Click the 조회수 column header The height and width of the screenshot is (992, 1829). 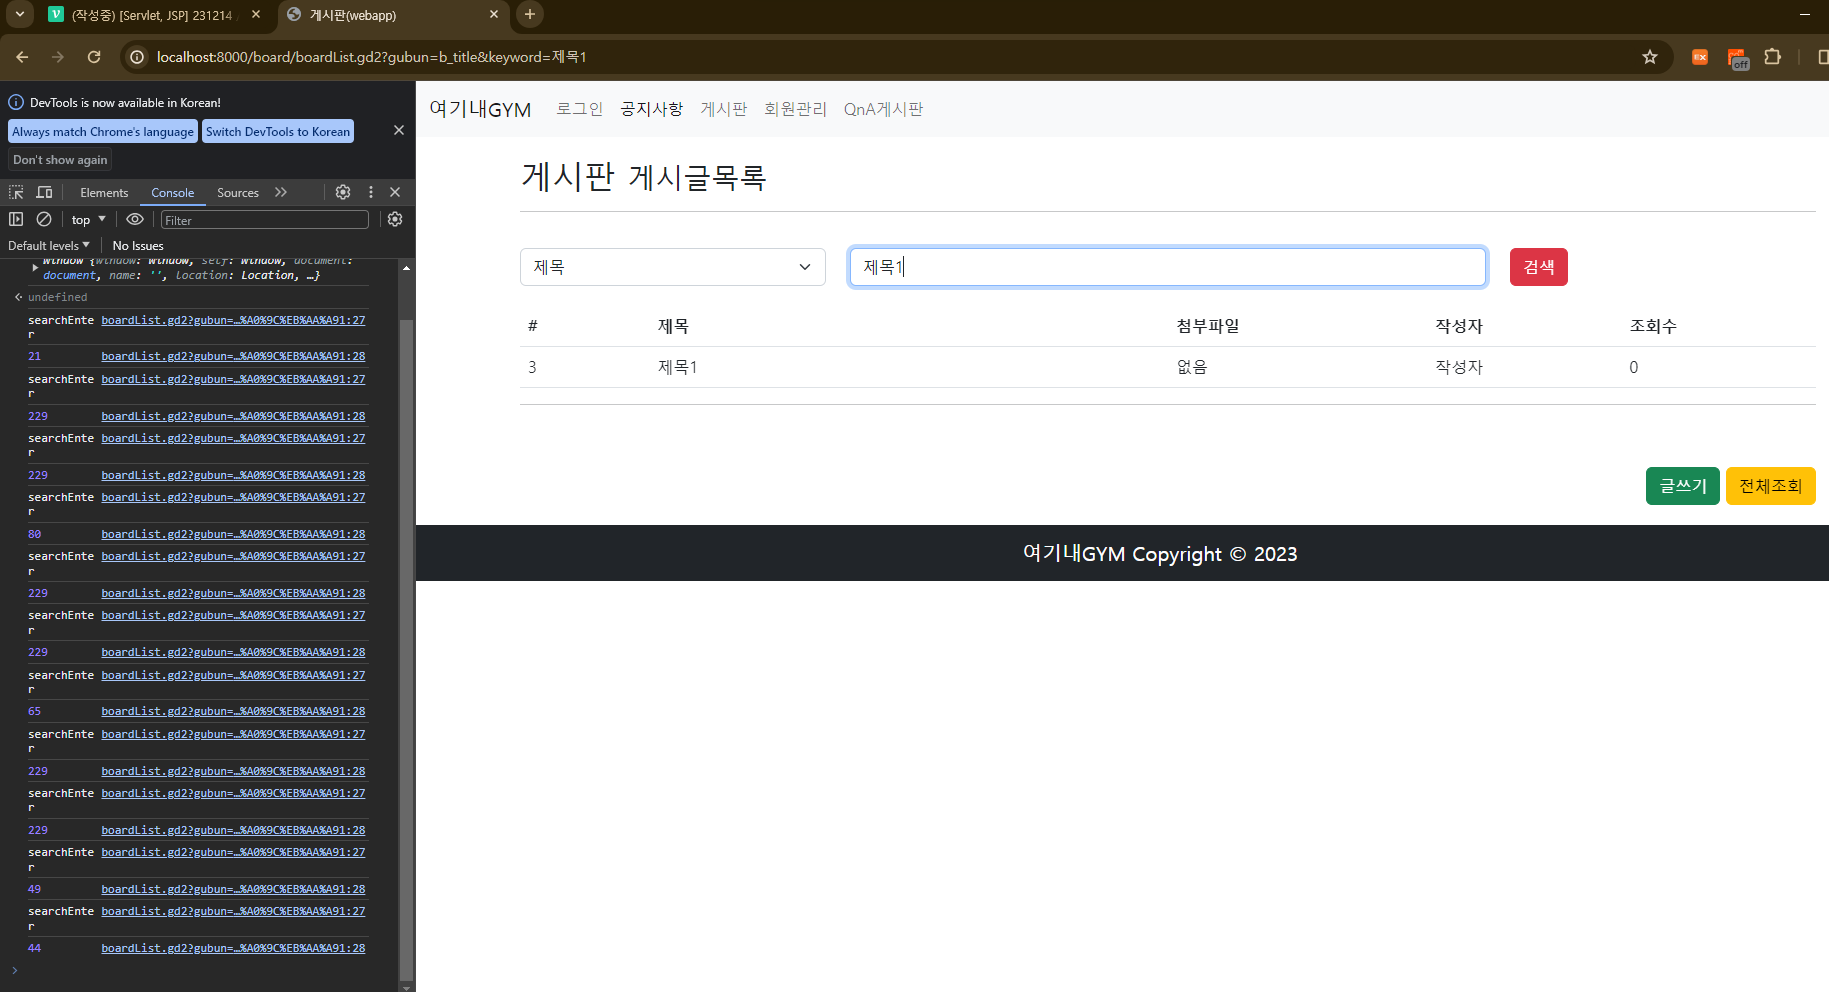(1654, 326)
